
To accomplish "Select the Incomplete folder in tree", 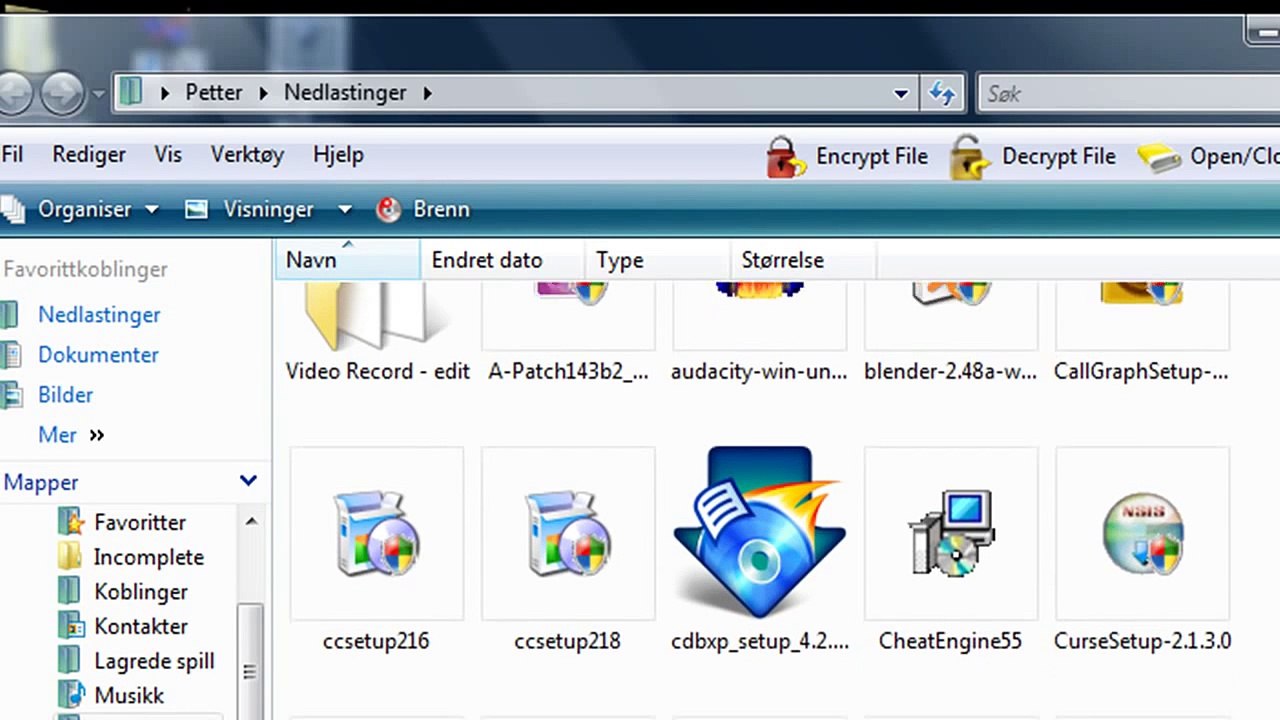I will [x=149, y=557].
